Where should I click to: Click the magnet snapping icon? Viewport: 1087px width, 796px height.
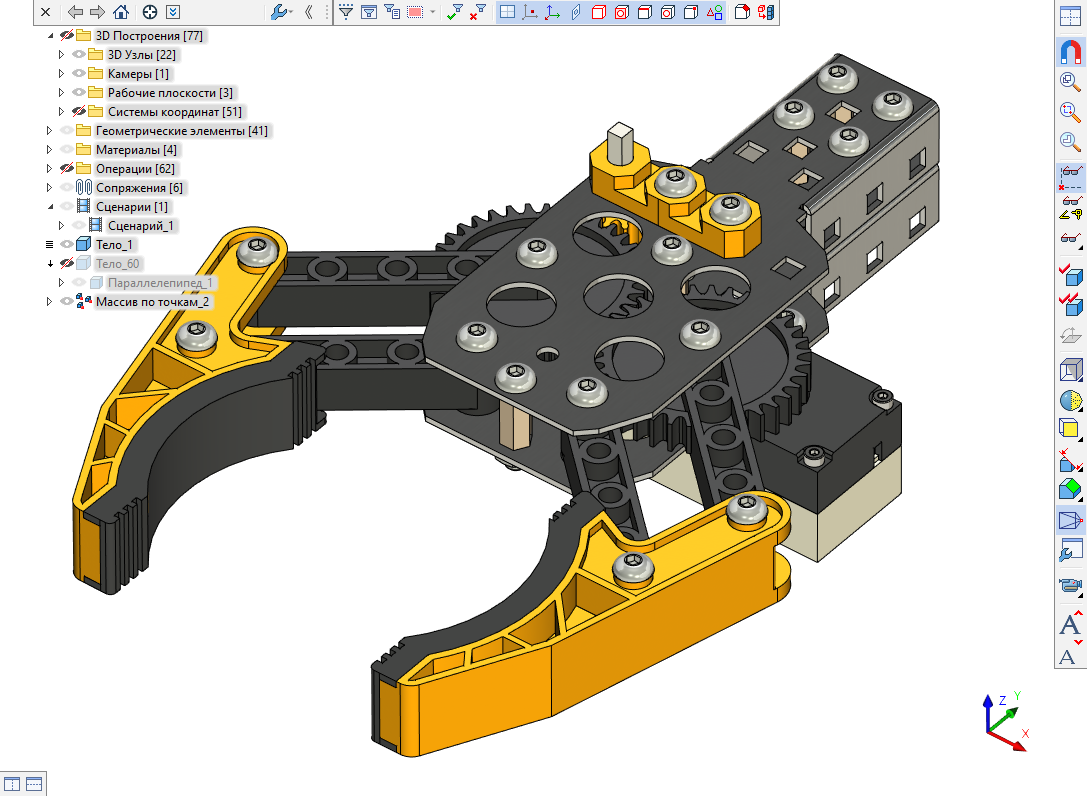point(1069,53)
